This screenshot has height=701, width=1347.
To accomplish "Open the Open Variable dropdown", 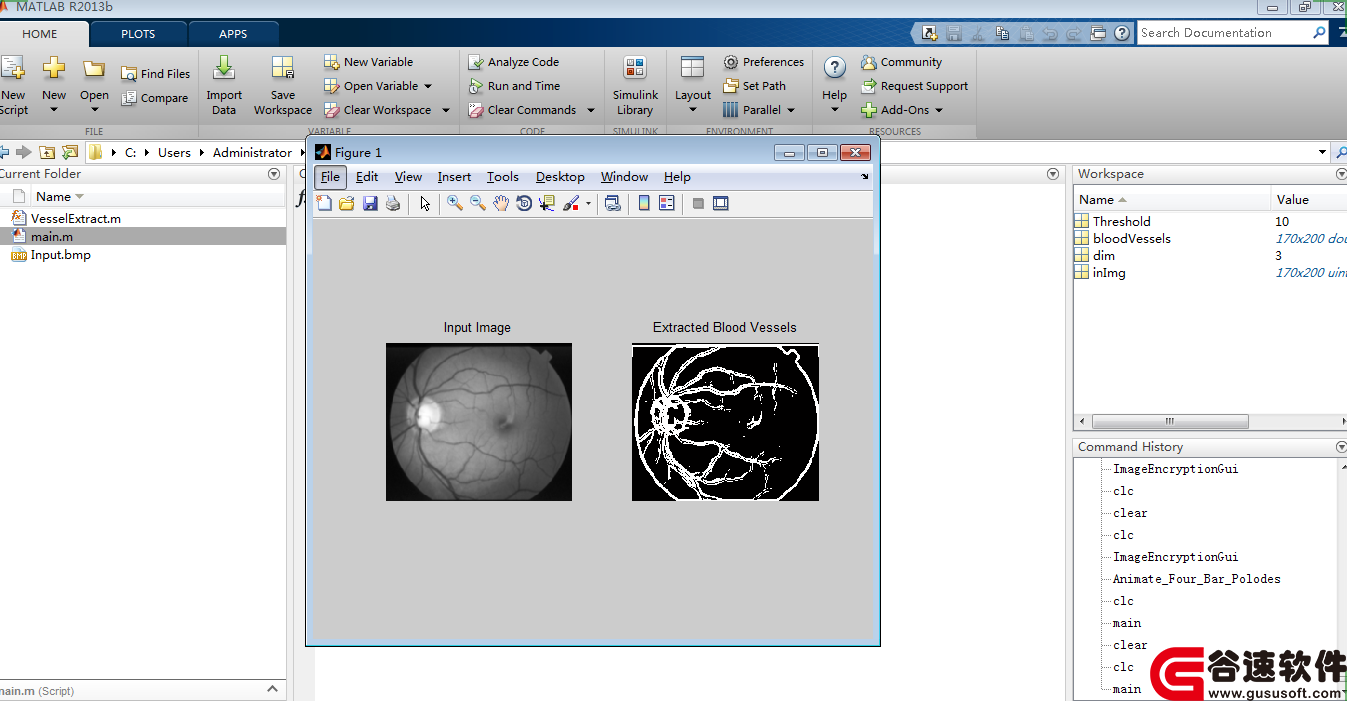I will pos(378,86).
